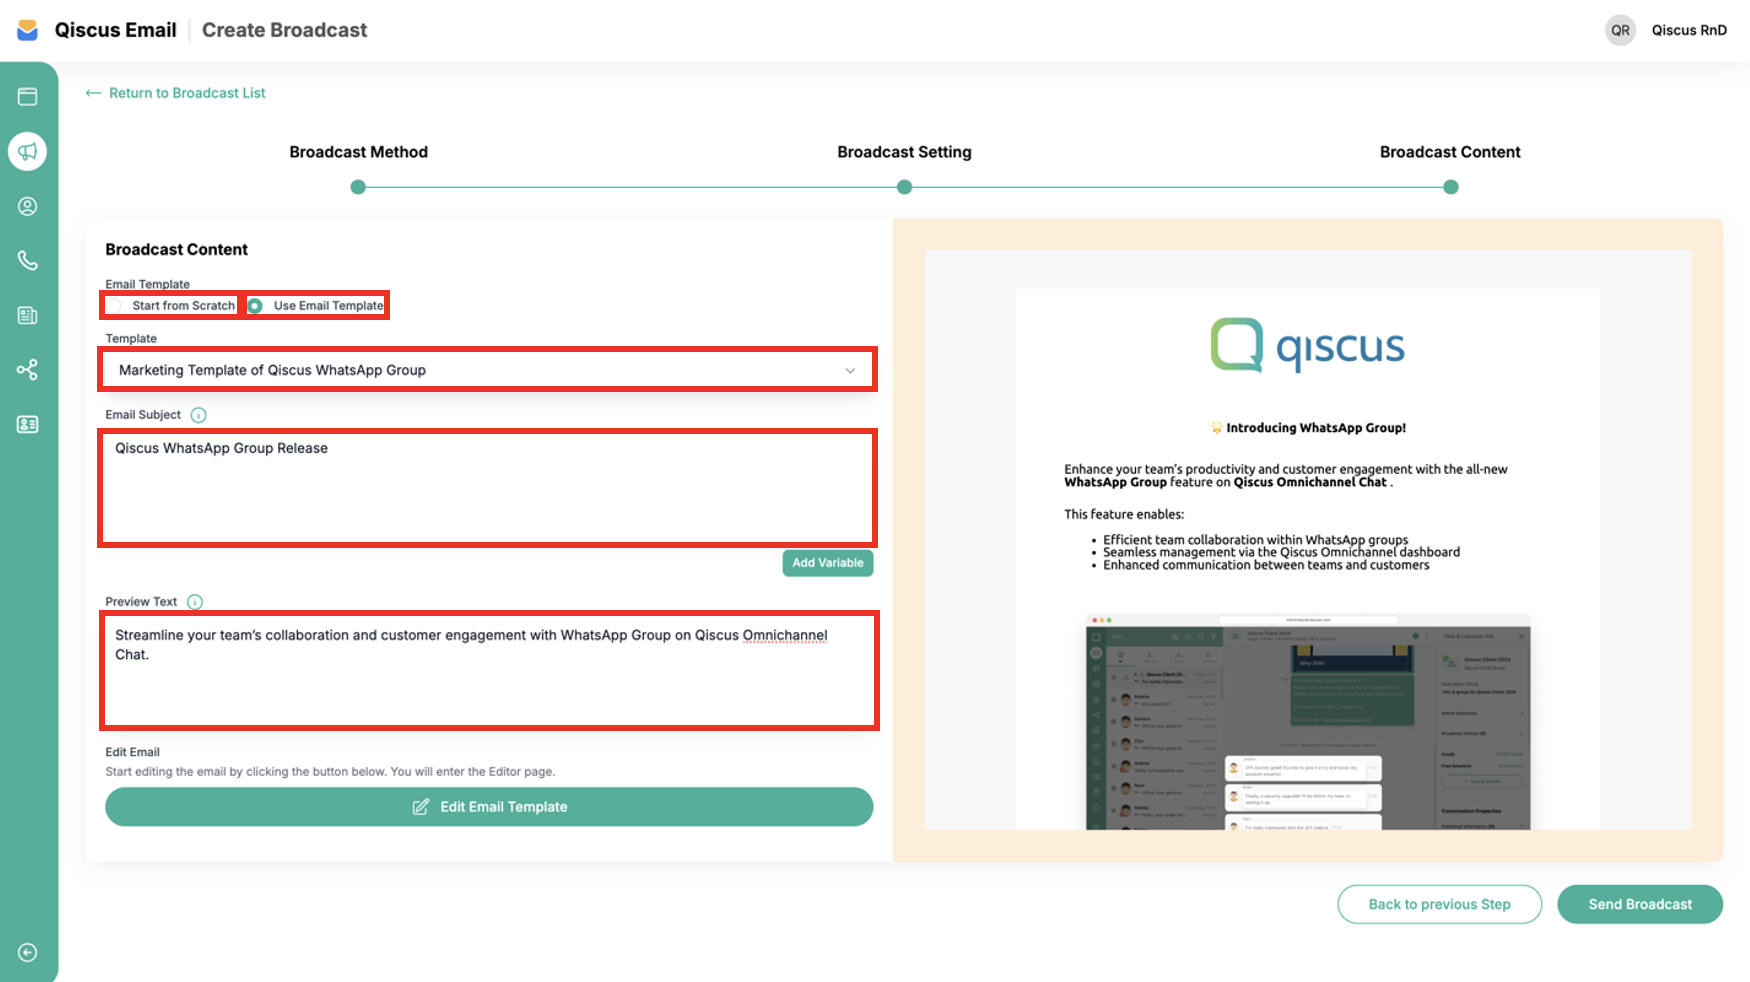Go to the Broadcast Method step
1750x982 pixels.
[358, 152]
